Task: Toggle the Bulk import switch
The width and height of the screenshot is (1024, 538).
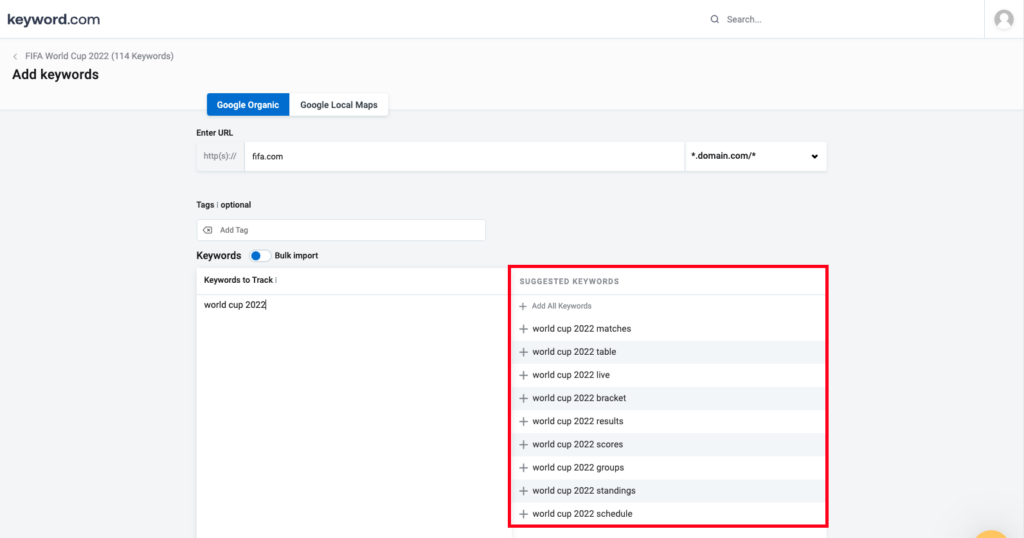Action: (260, 256)
